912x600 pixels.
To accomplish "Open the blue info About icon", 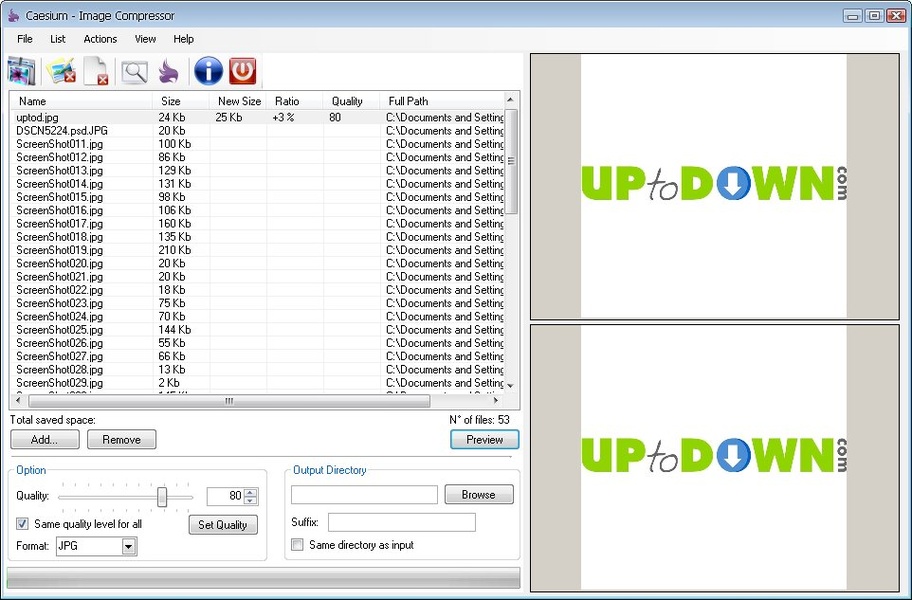I will (208, 72).
